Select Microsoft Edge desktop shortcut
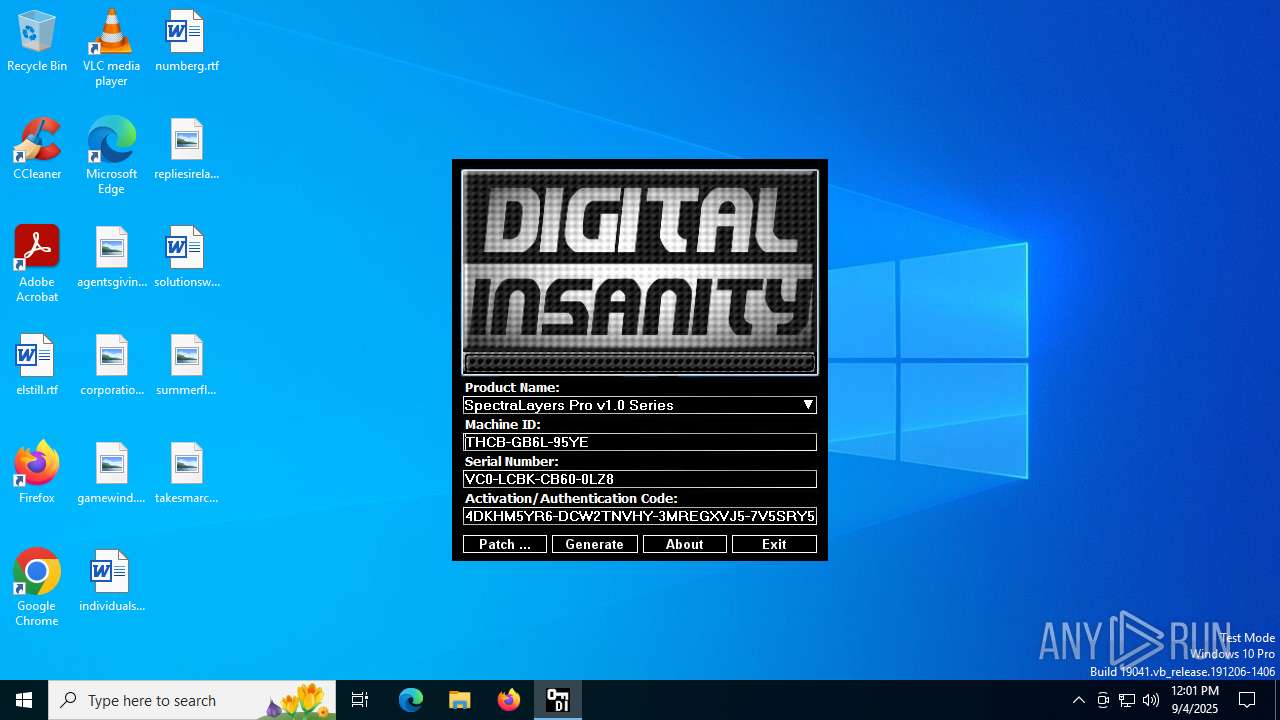This screenshot has width=1280, height=720. click(111, 156)
